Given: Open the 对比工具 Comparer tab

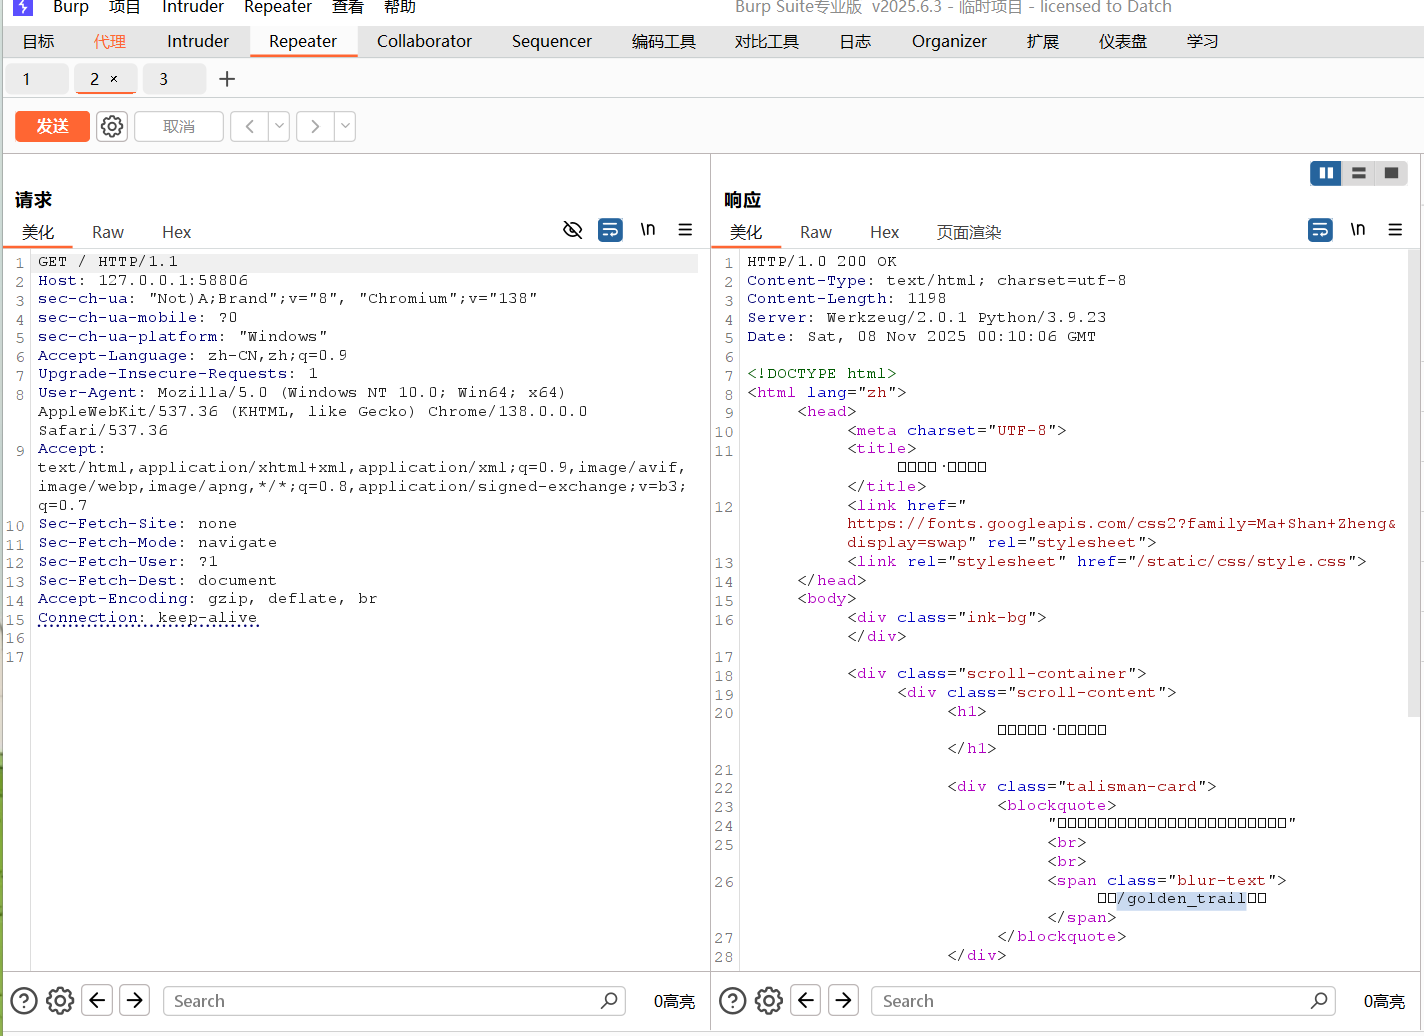Looking at the screenshot, I should coord(767,41).
